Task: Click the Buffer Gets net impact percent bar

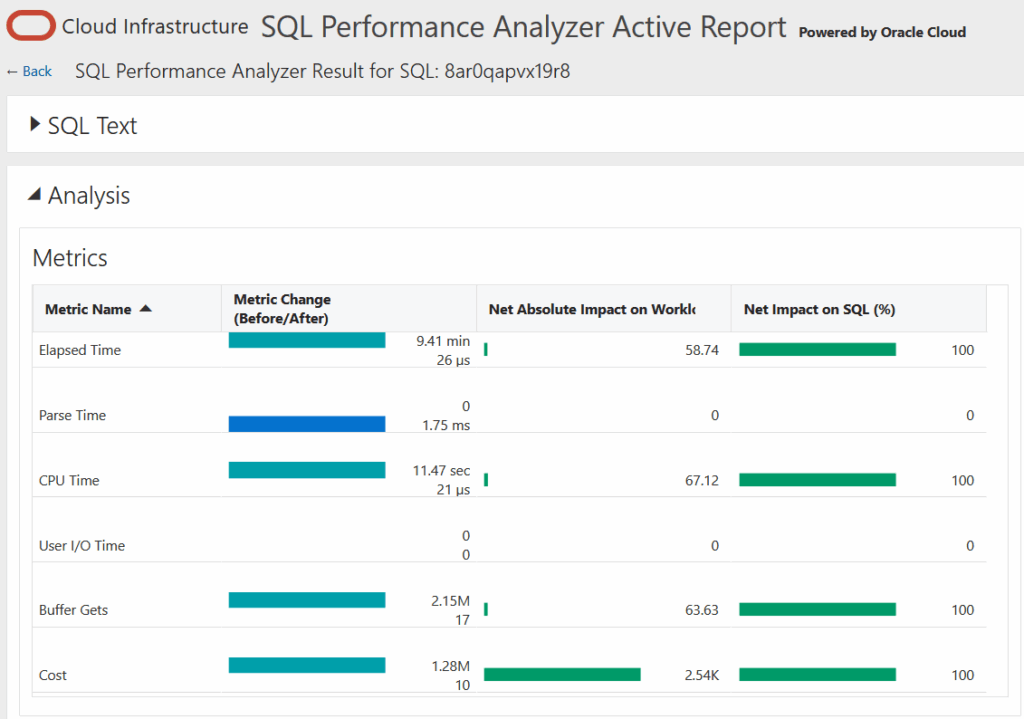Action: pos(817,610)
